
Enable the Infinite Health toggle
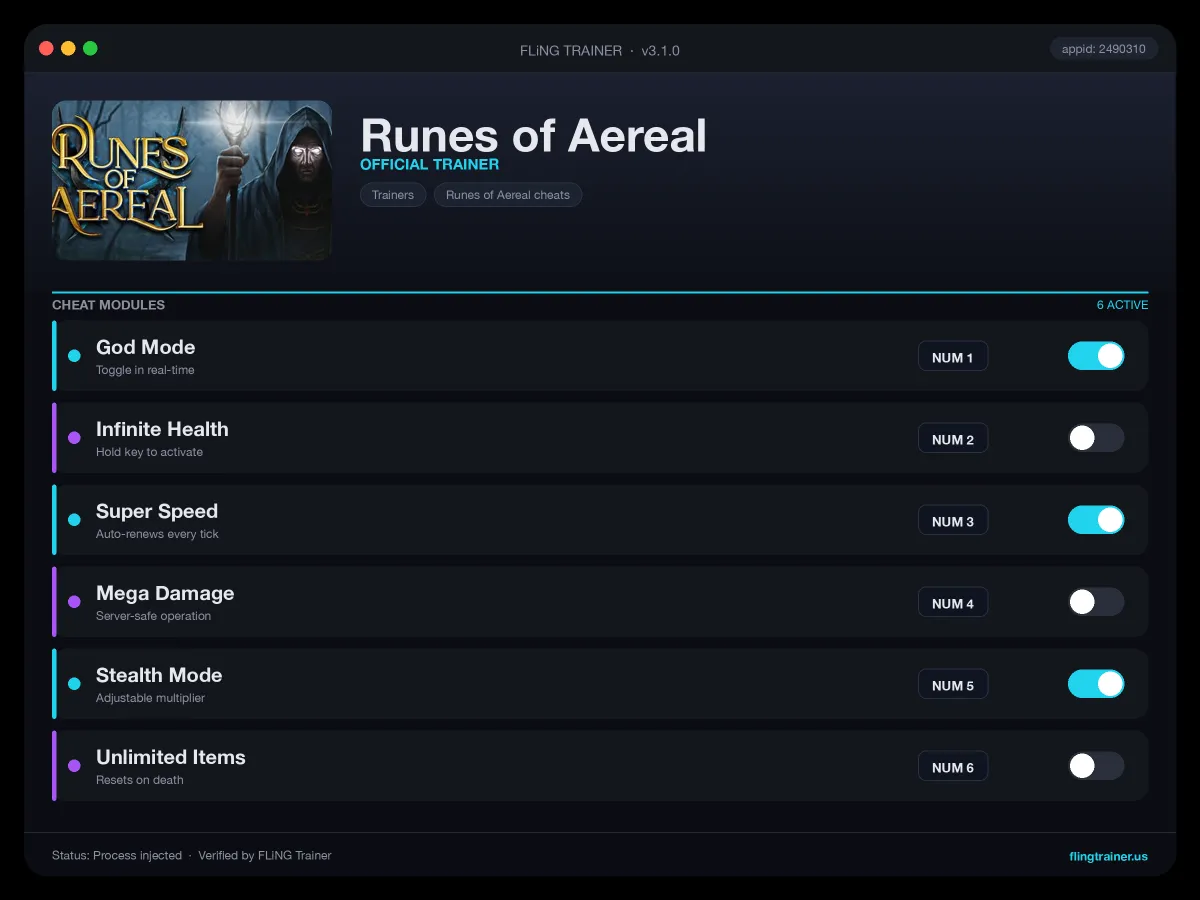[1096, 438]
